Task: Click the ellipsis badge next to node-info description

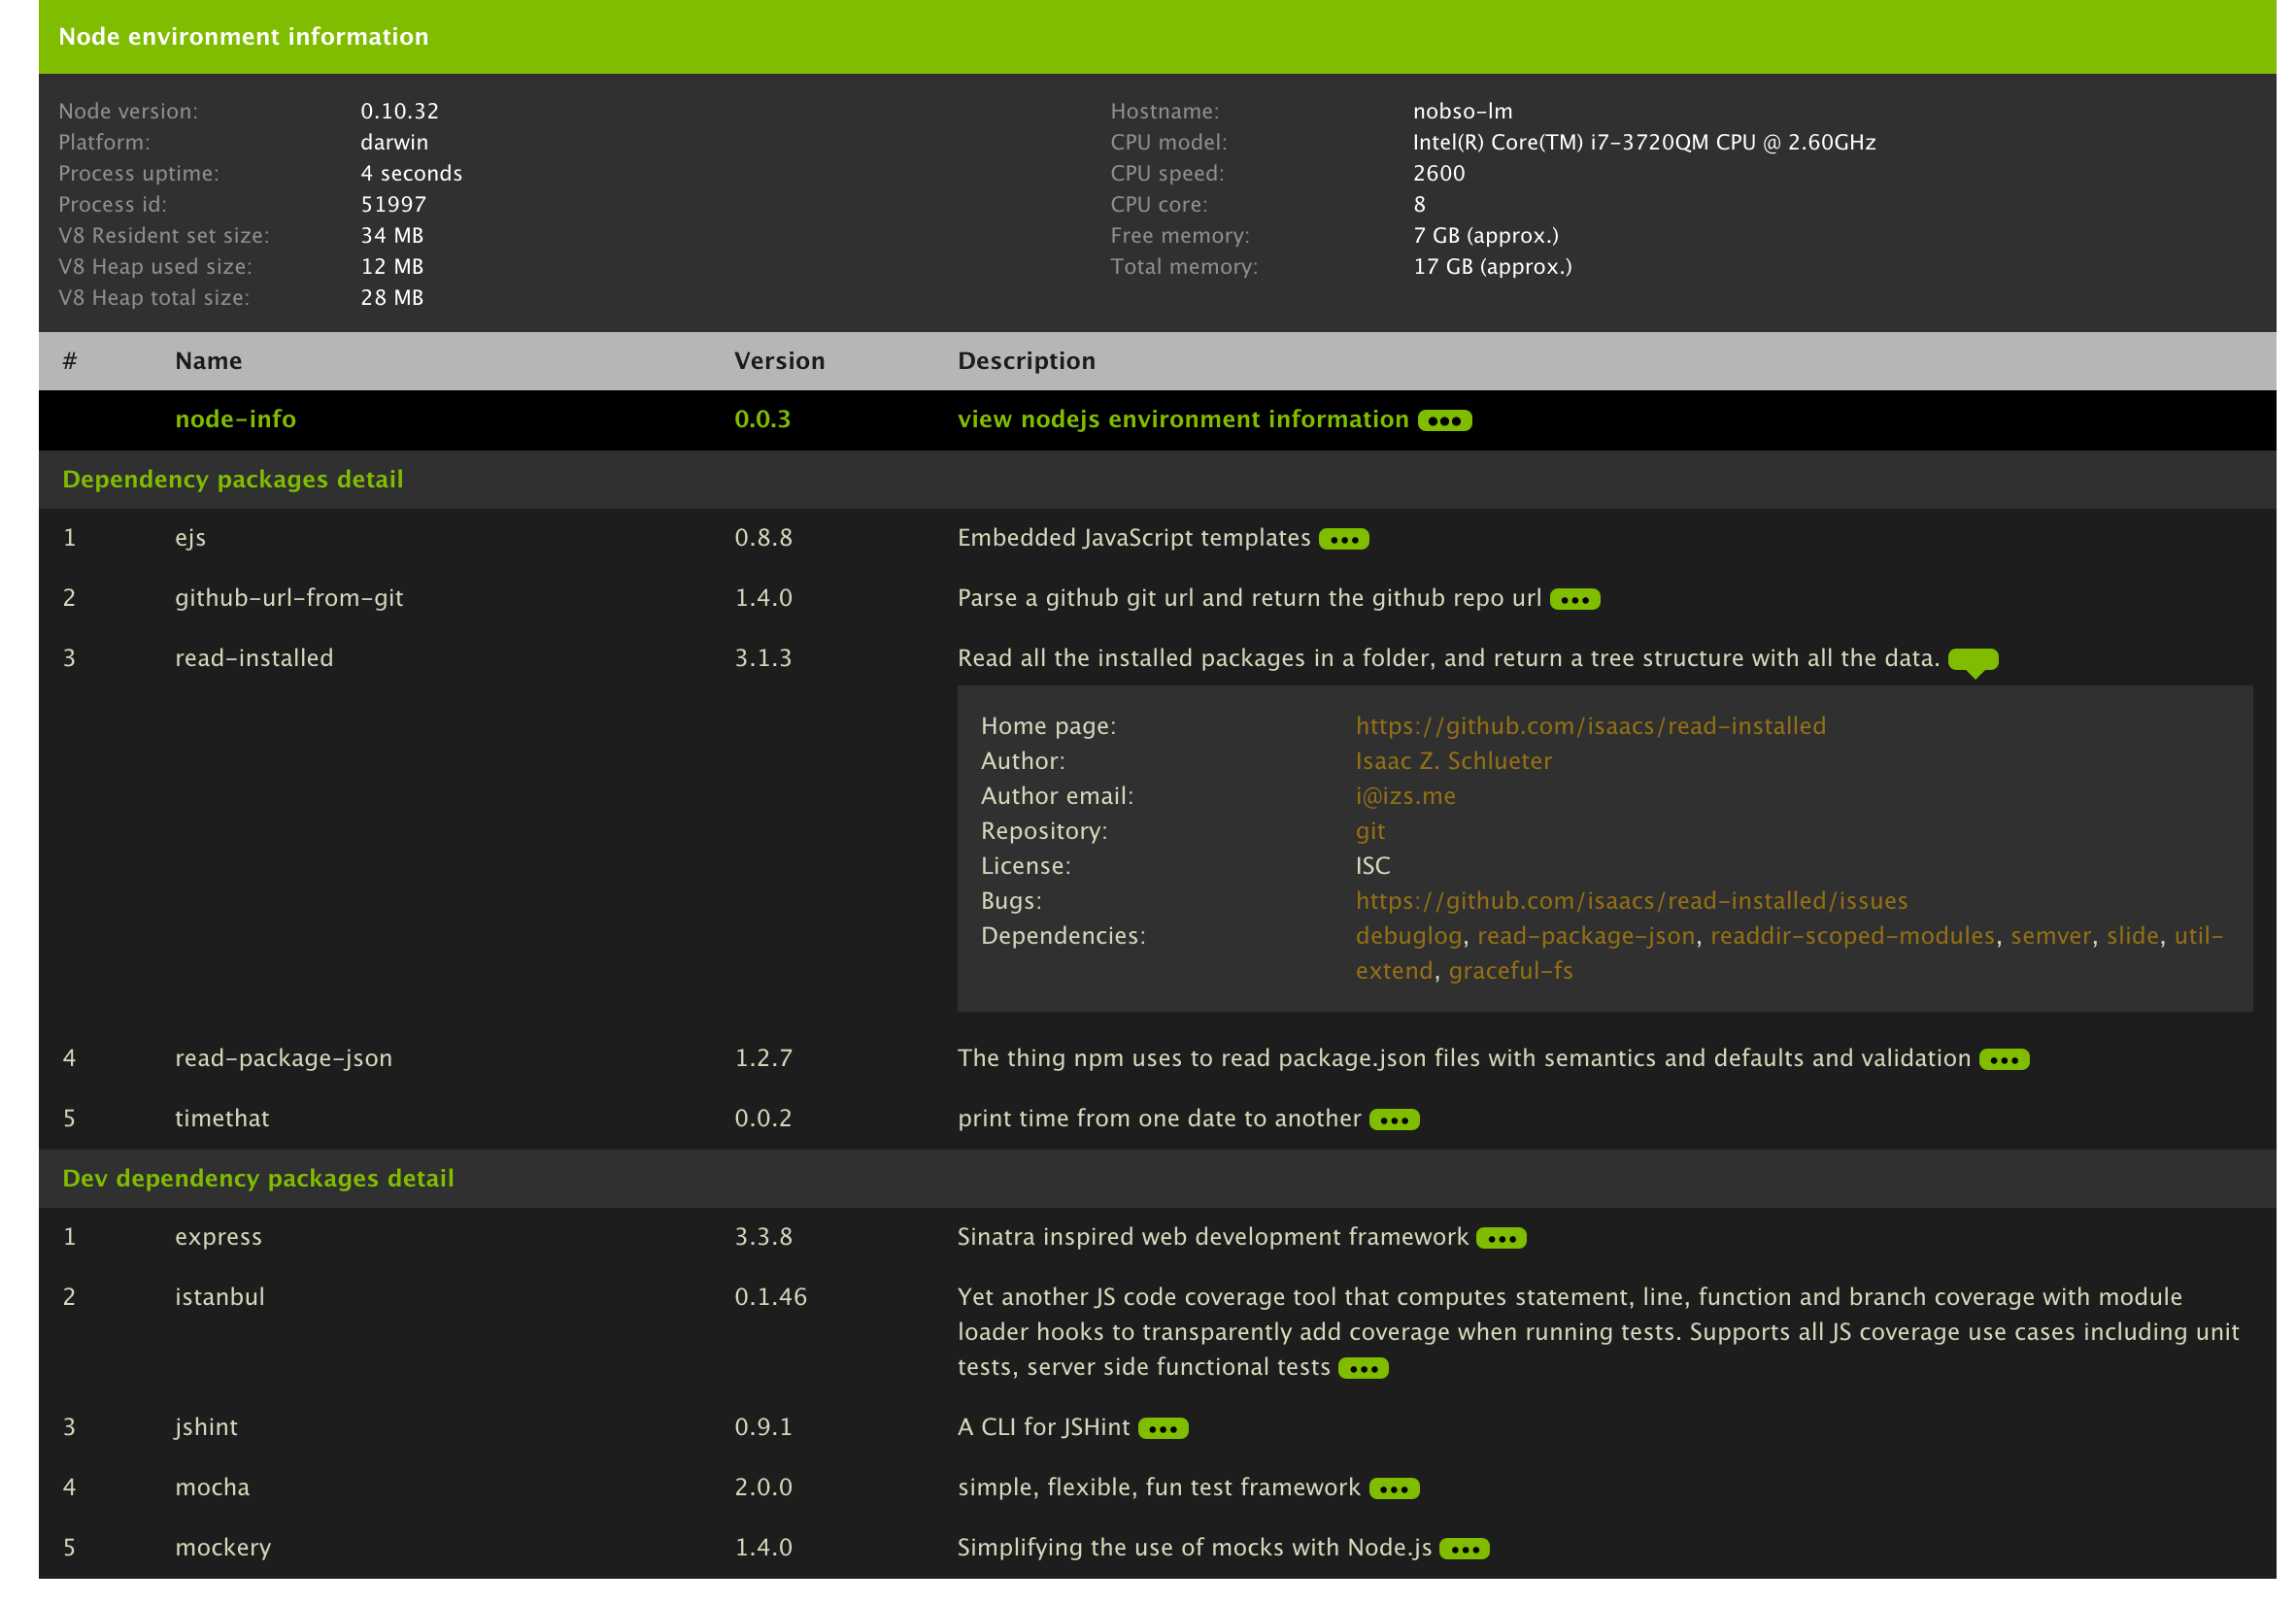Action: coord(1444,420)
